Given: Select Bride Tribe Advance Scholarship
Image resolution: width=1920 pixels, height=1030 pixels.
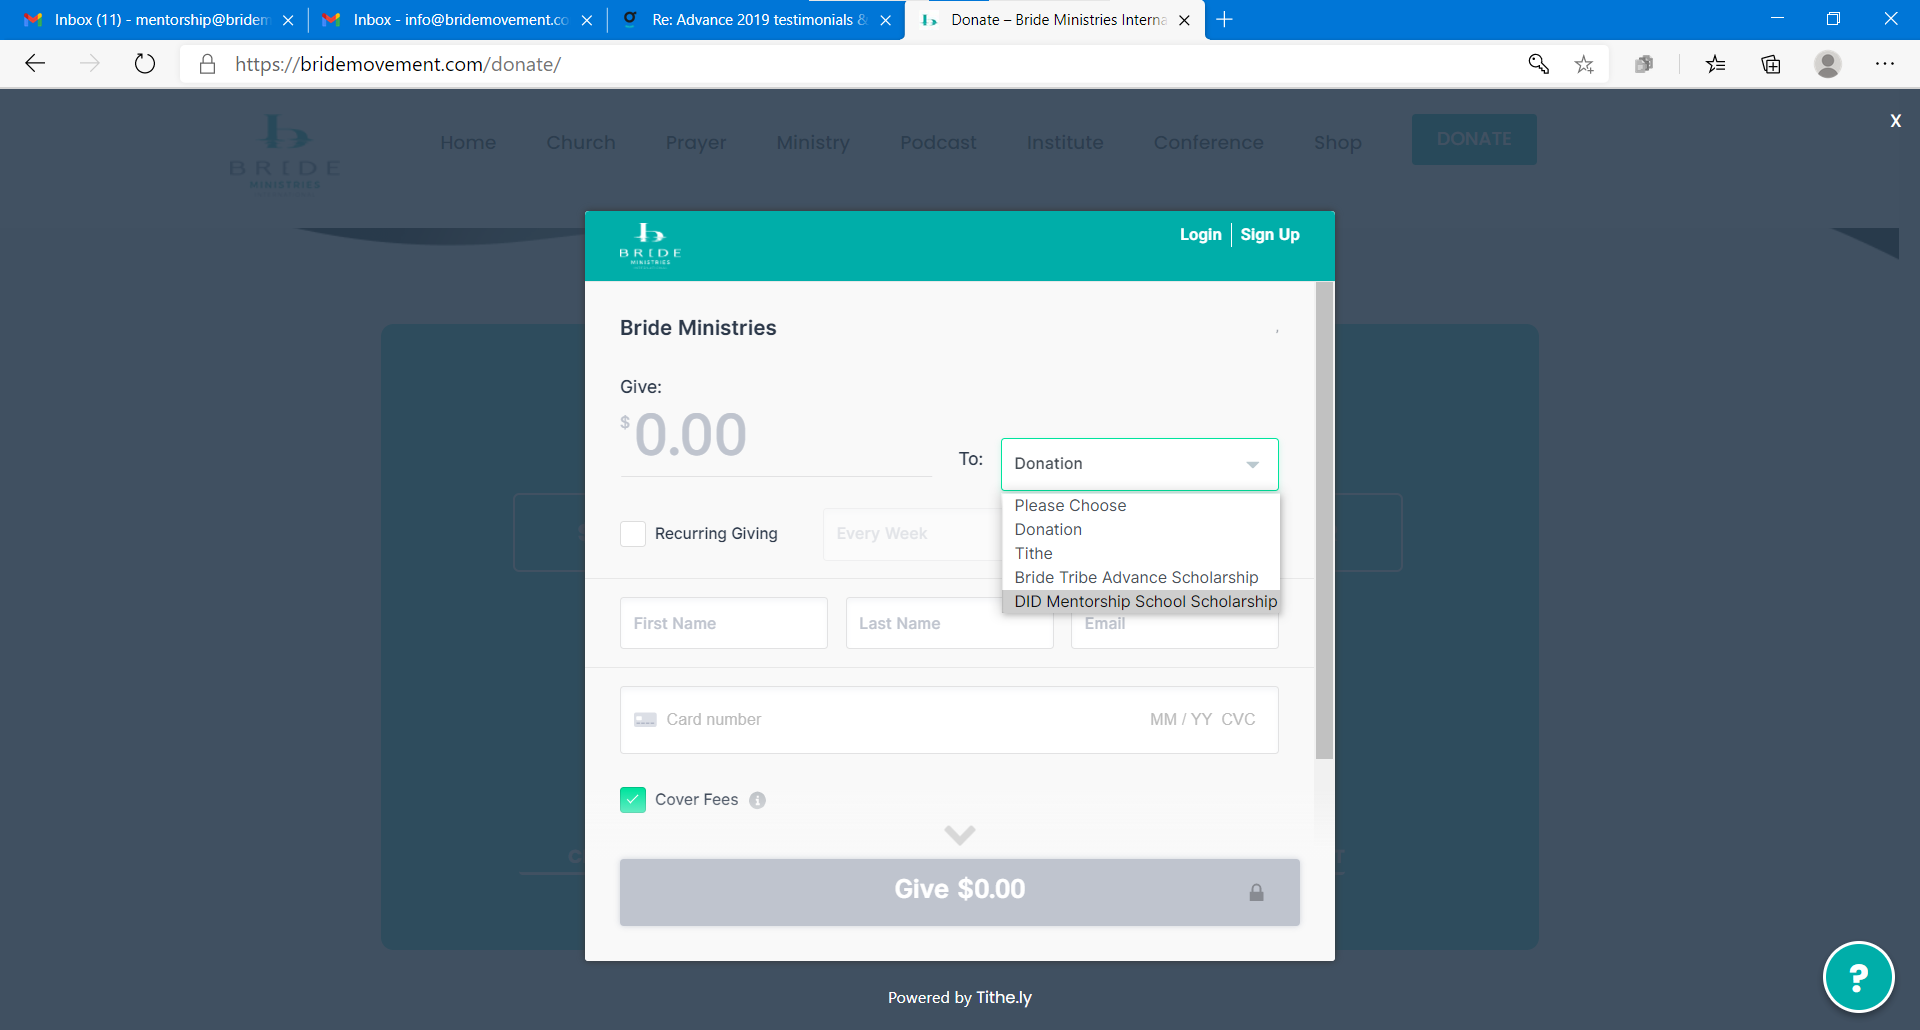Looking at the screenshot, I should pos(1140,577).
